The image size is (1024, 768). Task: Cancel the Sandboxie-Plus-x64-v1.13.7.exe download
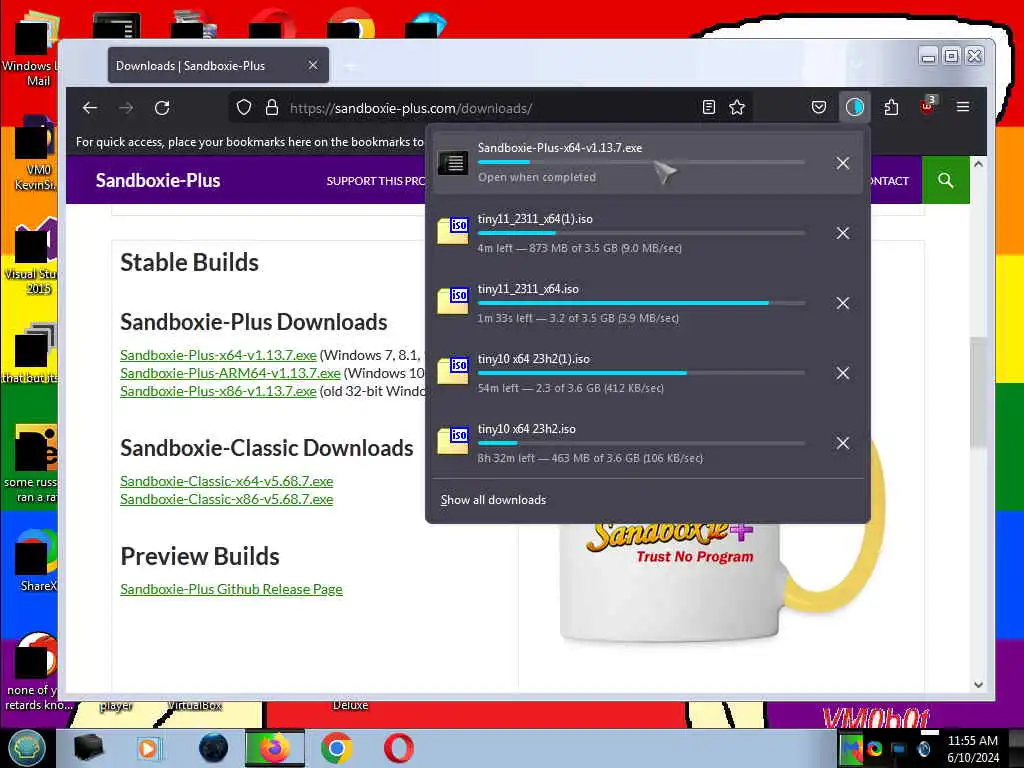coord(842,163)
